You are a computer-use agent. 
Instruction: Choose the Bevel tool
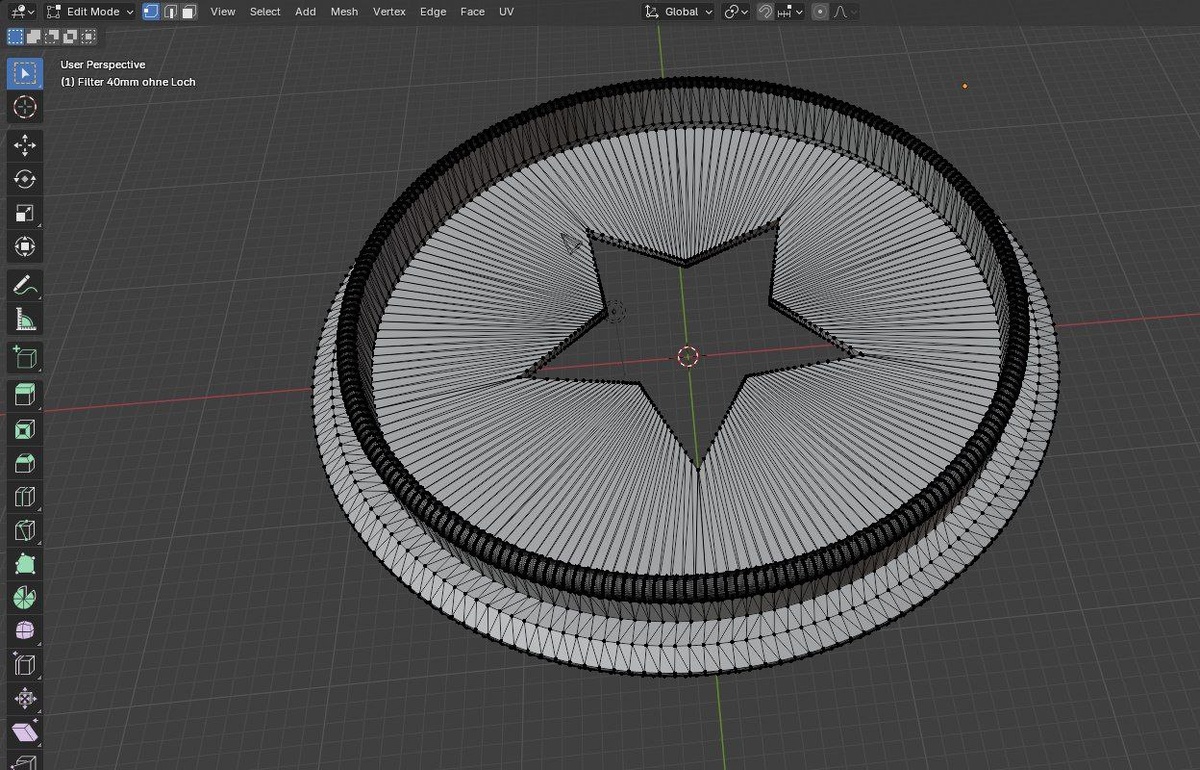[x=25, y=464]
